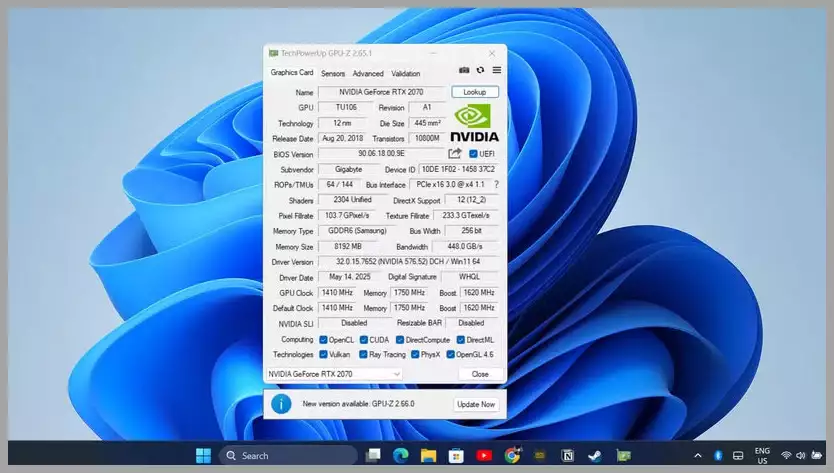Click the GPU-Z title bar app icon
This screenshot has width=834, height=473.
[273, 53]
